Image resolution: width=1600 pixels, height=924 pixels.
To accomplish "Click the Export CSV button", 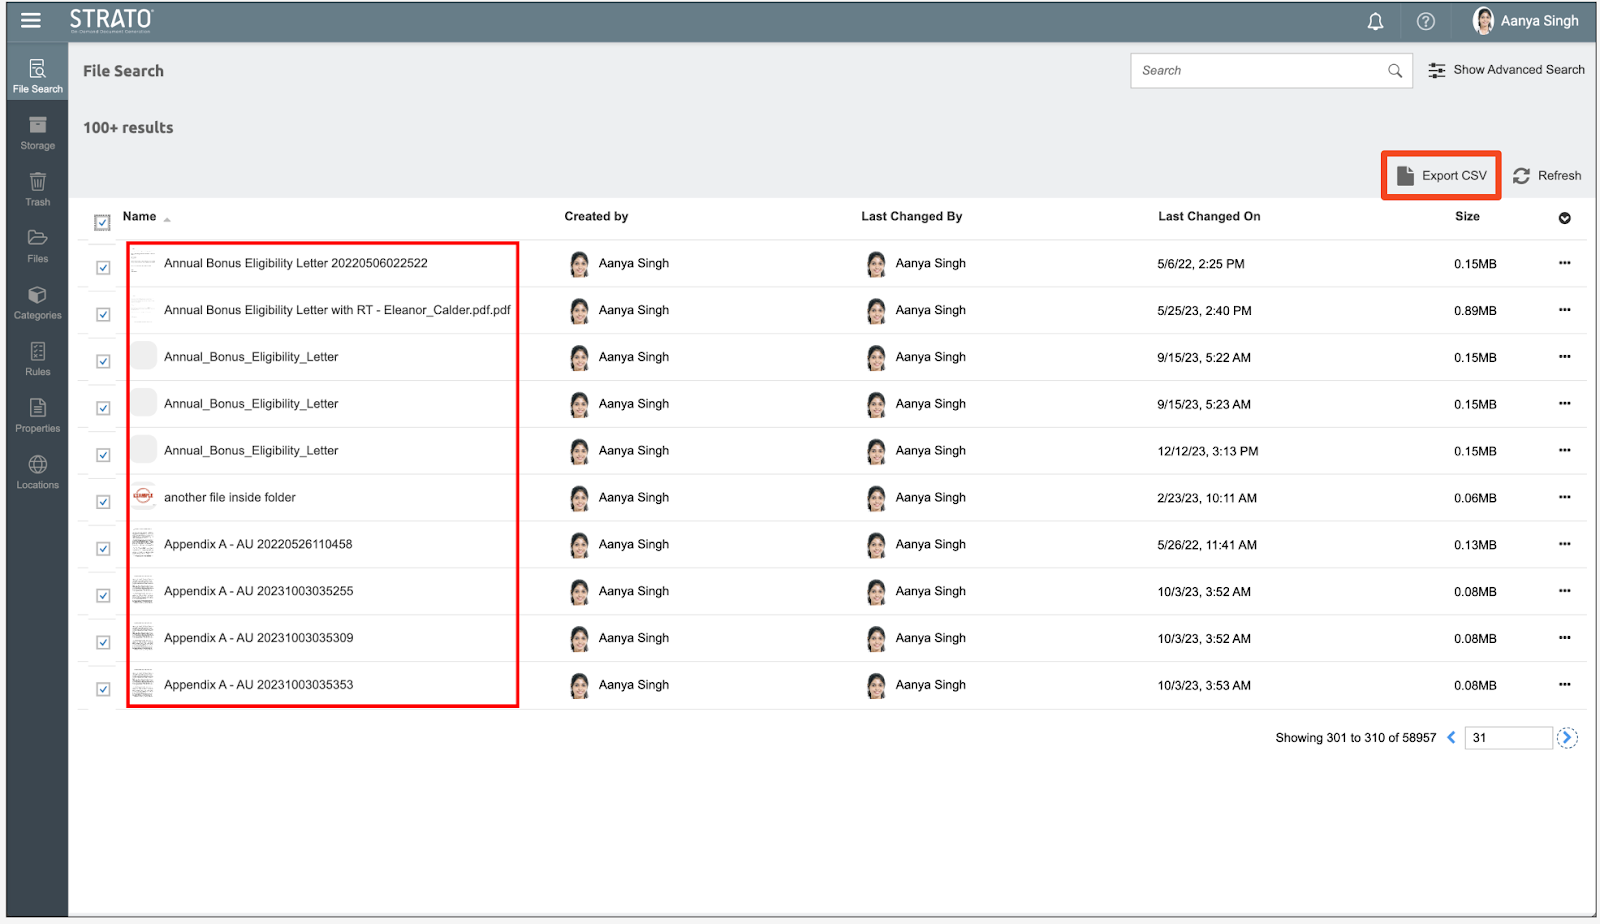I will (x=1441, y=176).
